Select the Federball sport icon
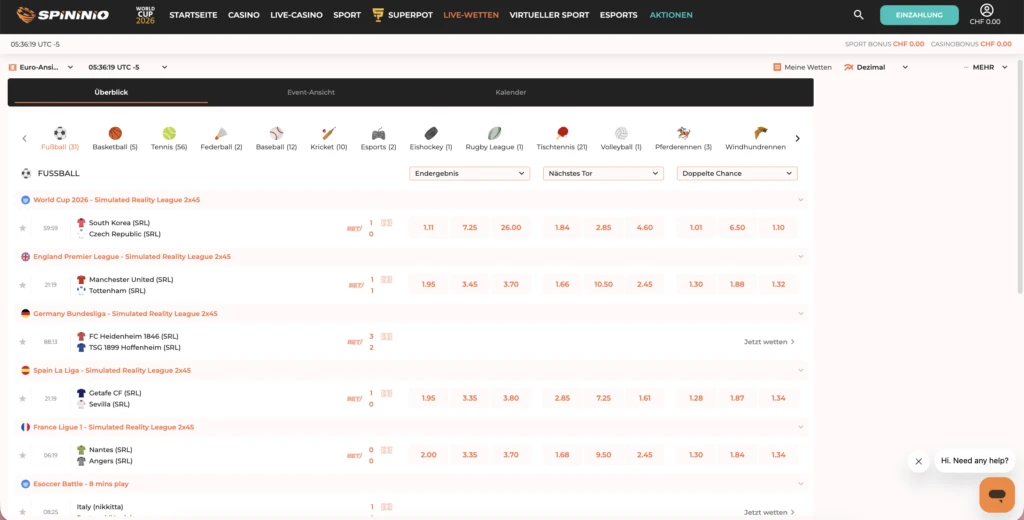1024x520 pixels. (x=221, y=133)
